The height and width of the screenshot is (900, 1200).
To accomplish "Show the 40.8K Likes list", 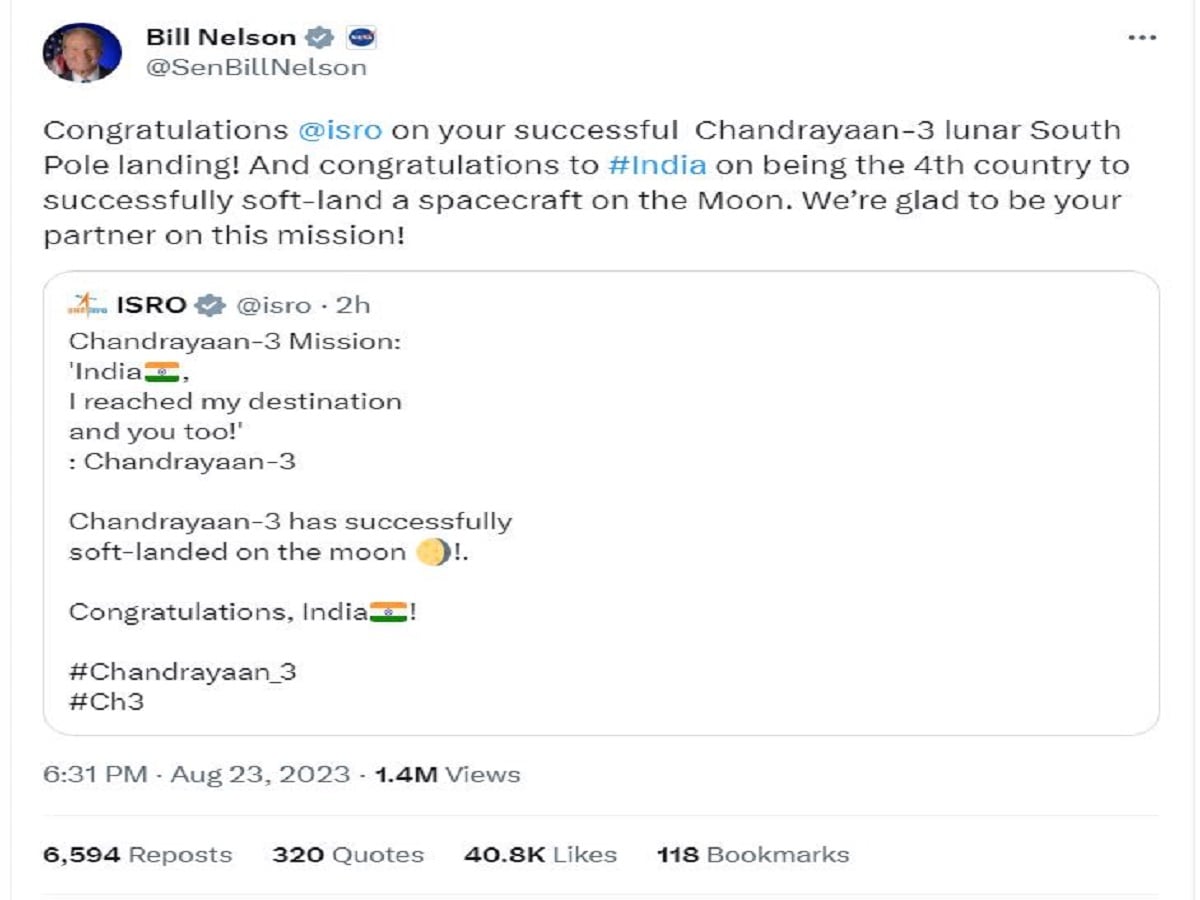I will point(540,855).
